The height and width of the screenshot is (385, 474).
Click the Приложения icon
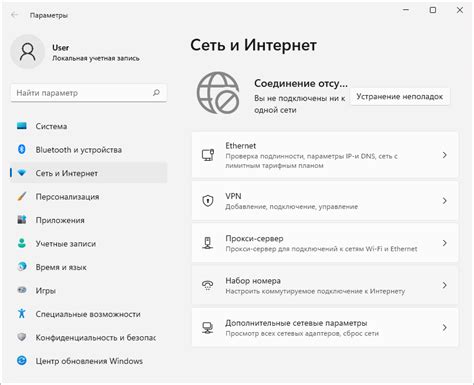pos(22,220)
